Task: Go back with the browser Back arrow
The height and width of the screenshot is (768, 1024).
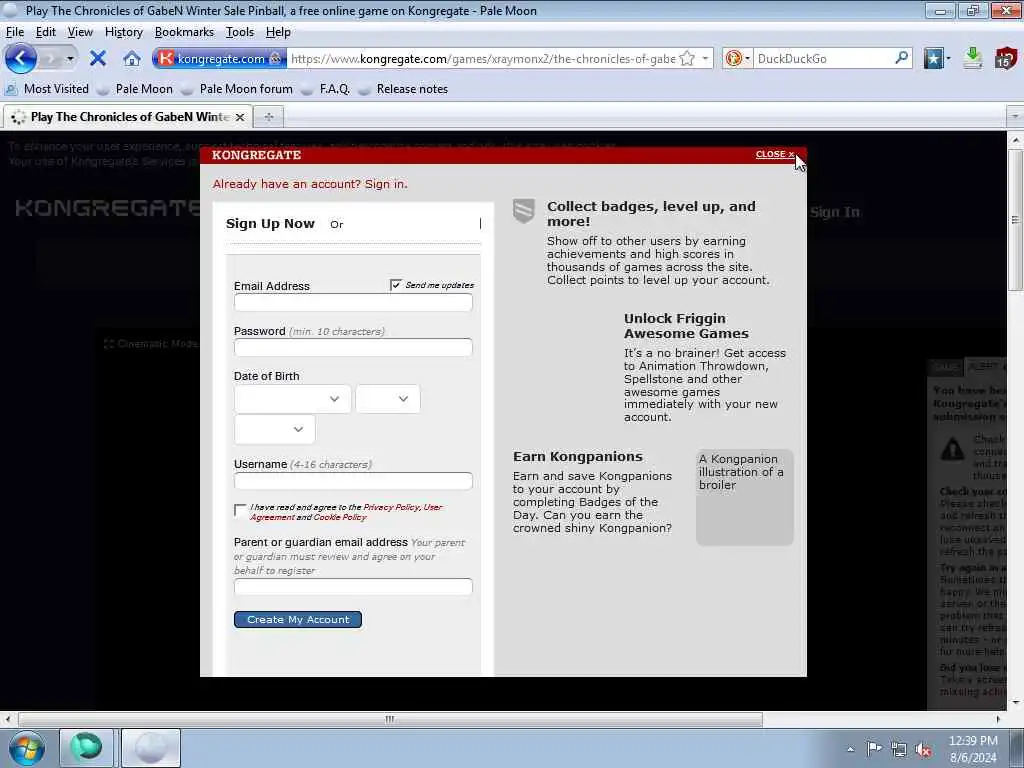Action: (x=21, y=59)
